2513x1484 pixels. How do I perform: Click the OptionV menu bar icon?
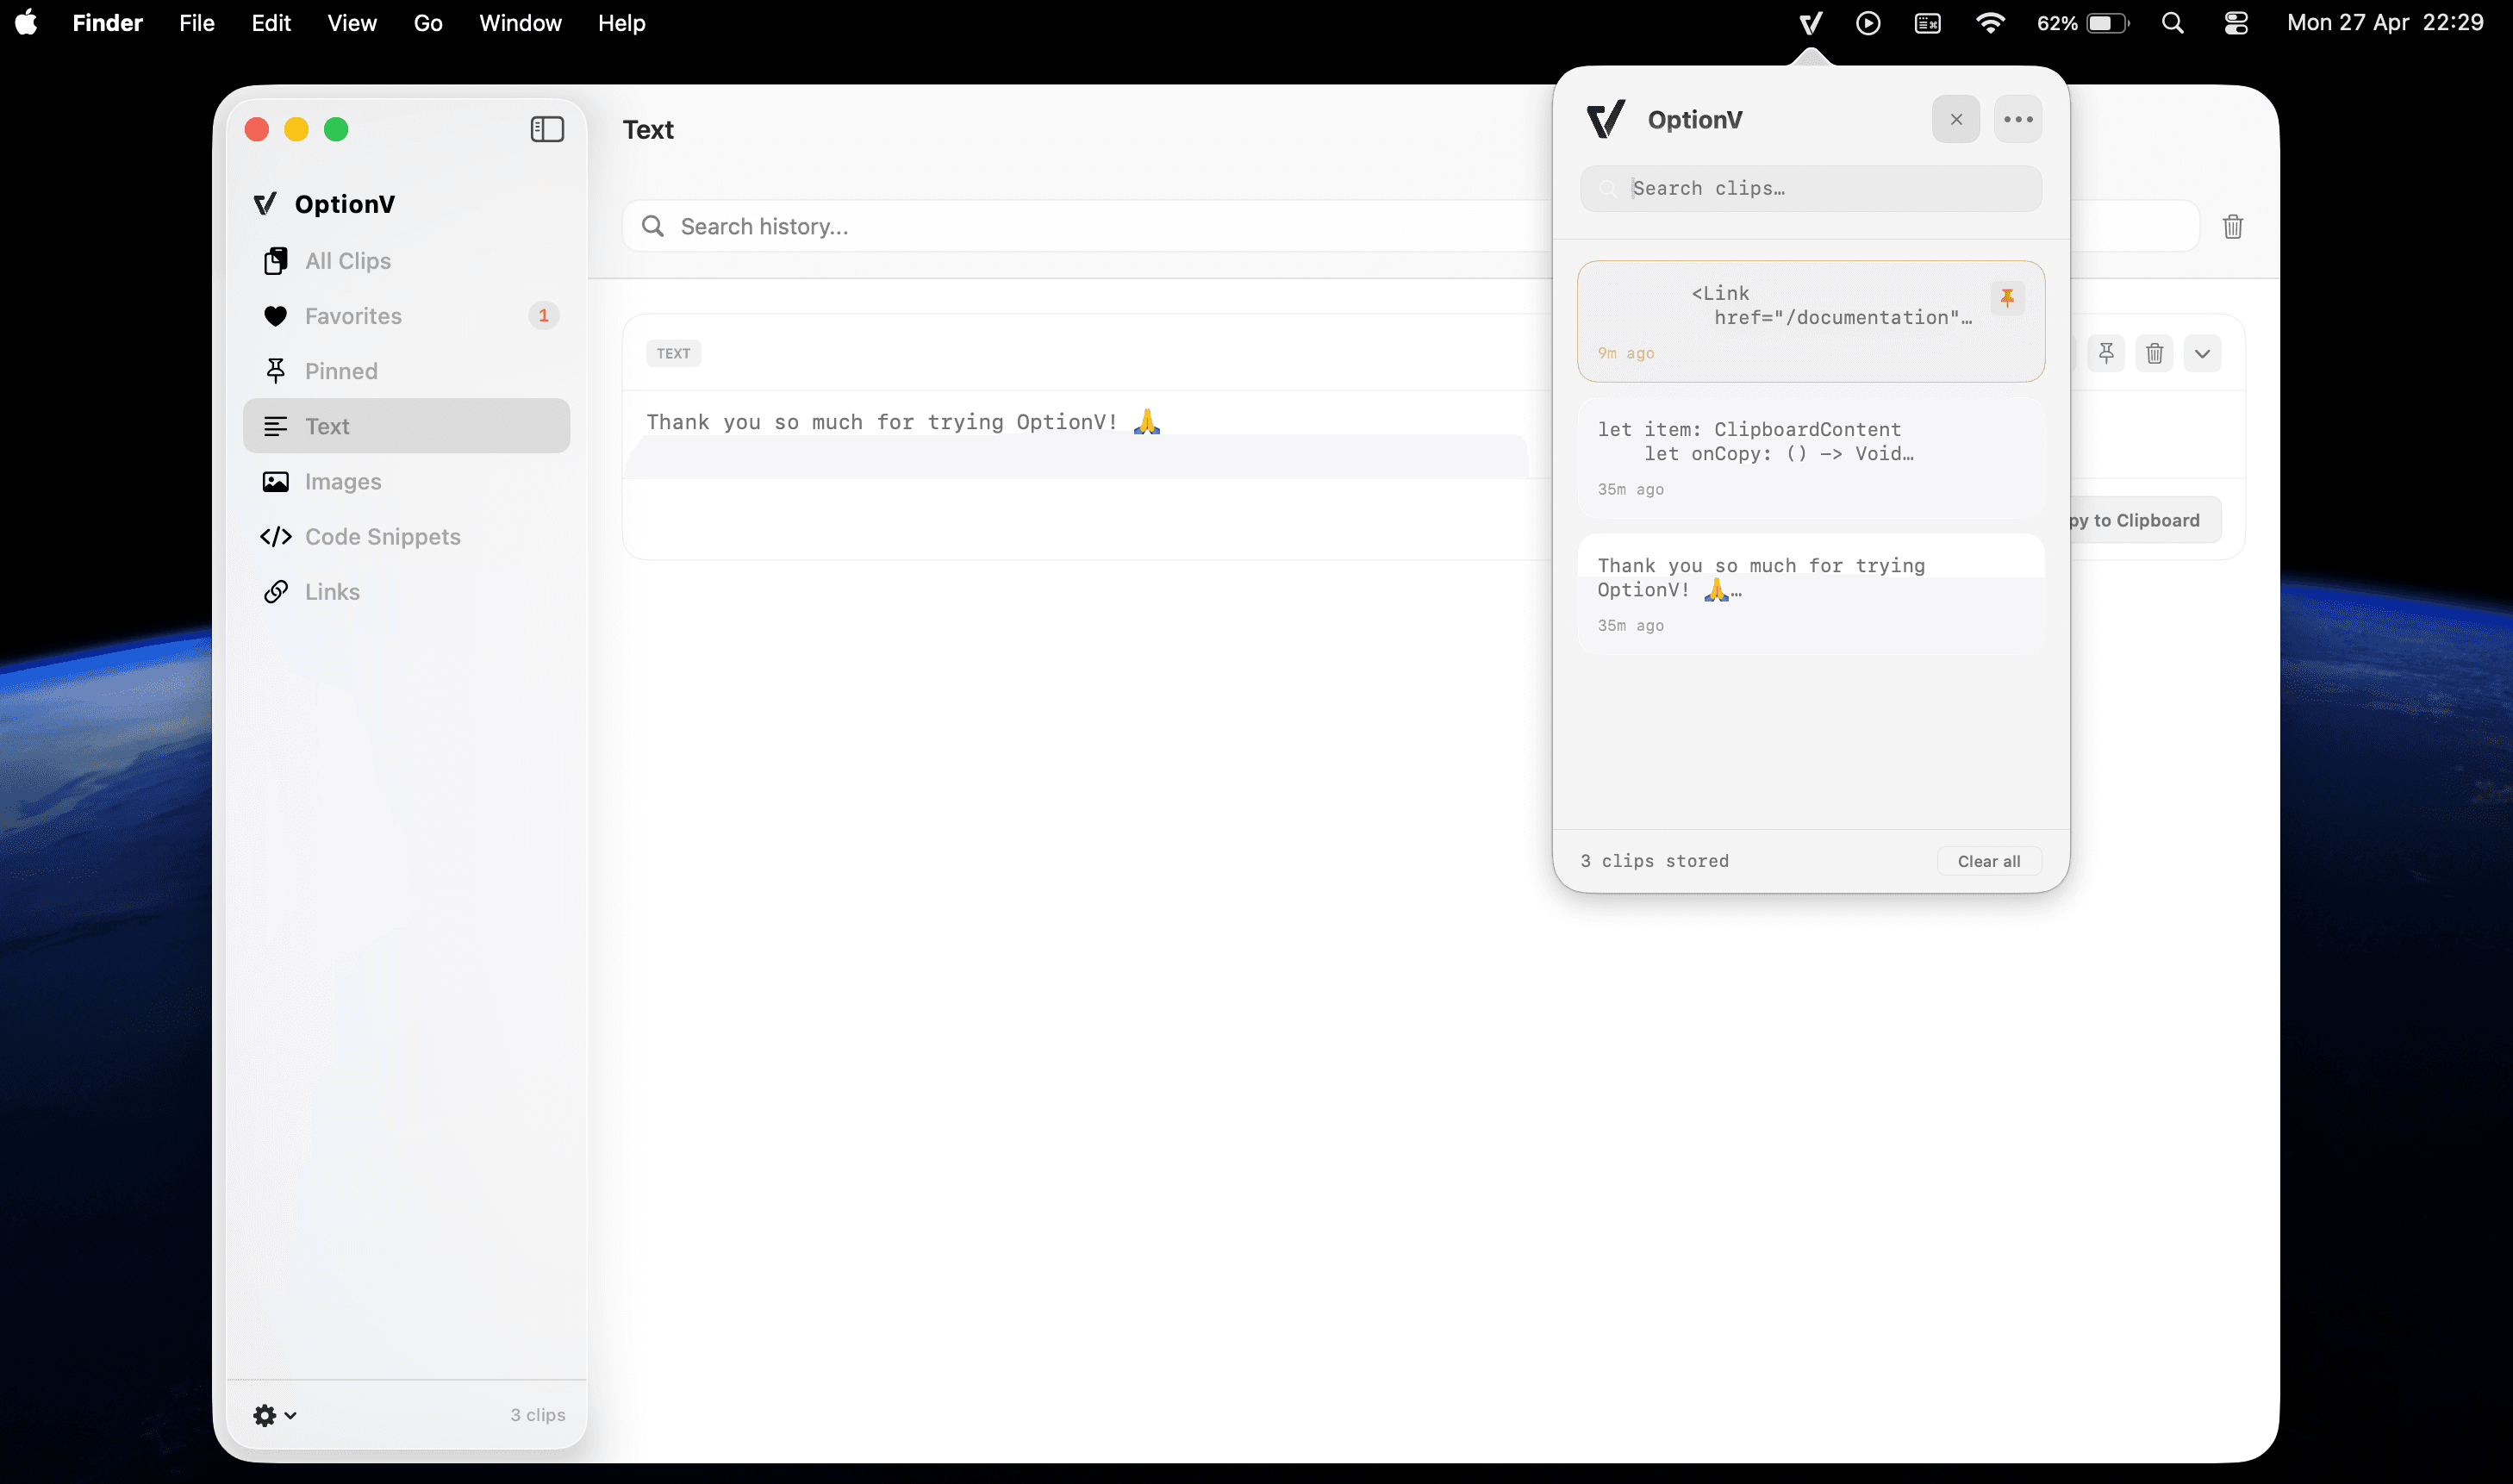pos(1810,23)
